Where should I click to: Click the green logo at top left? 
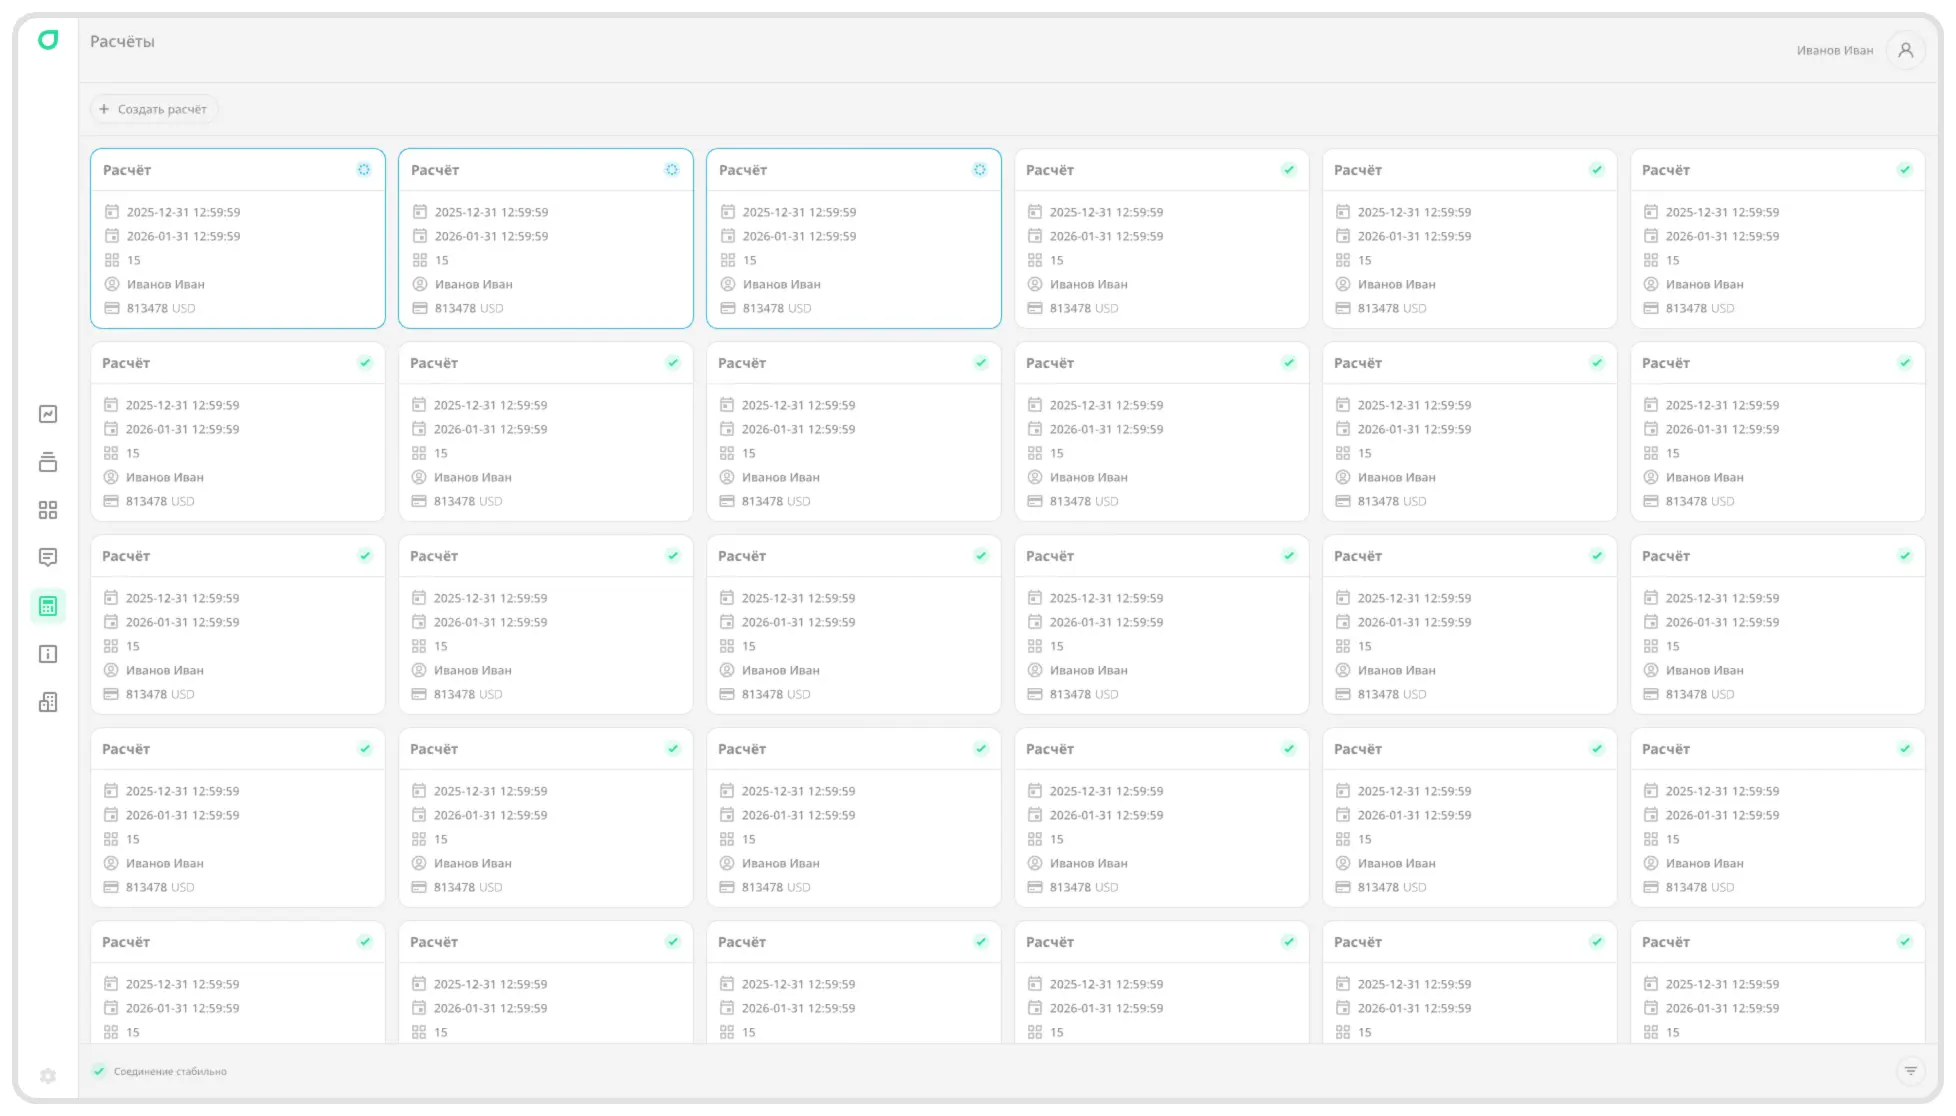point(48,40)
